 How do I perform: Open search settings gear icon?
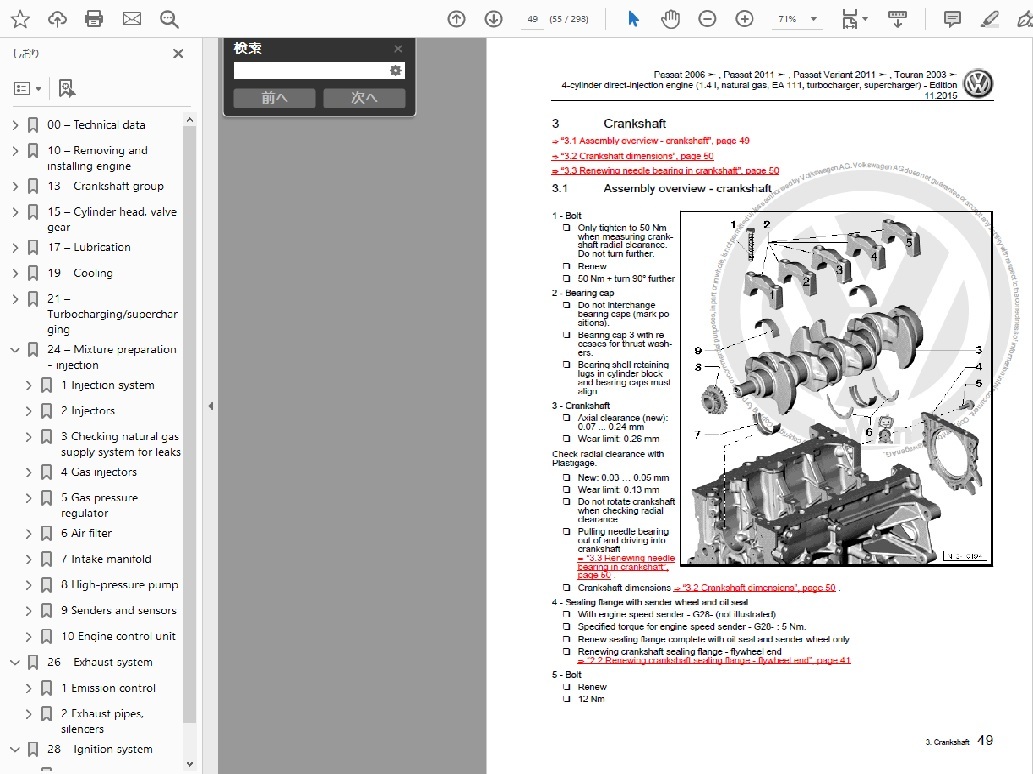(x=396, y=70)
